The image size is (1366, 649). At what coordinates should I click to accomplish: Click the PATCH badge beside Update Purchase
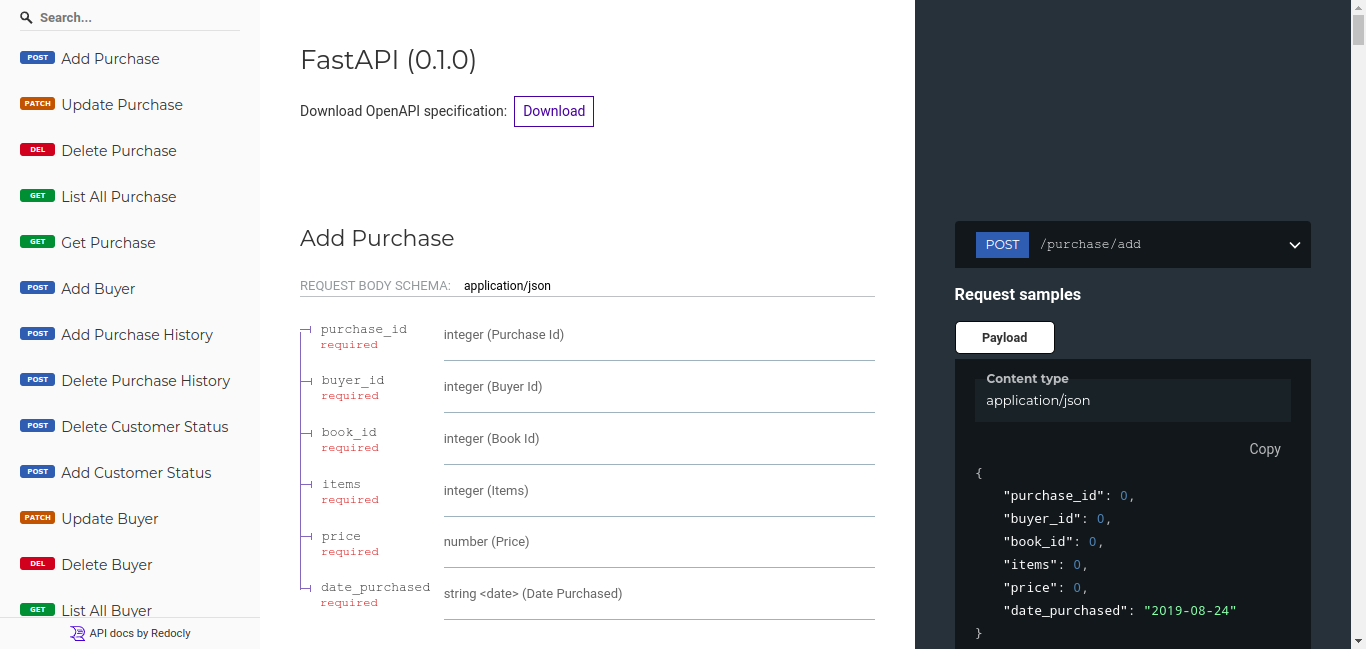point(37,103)
